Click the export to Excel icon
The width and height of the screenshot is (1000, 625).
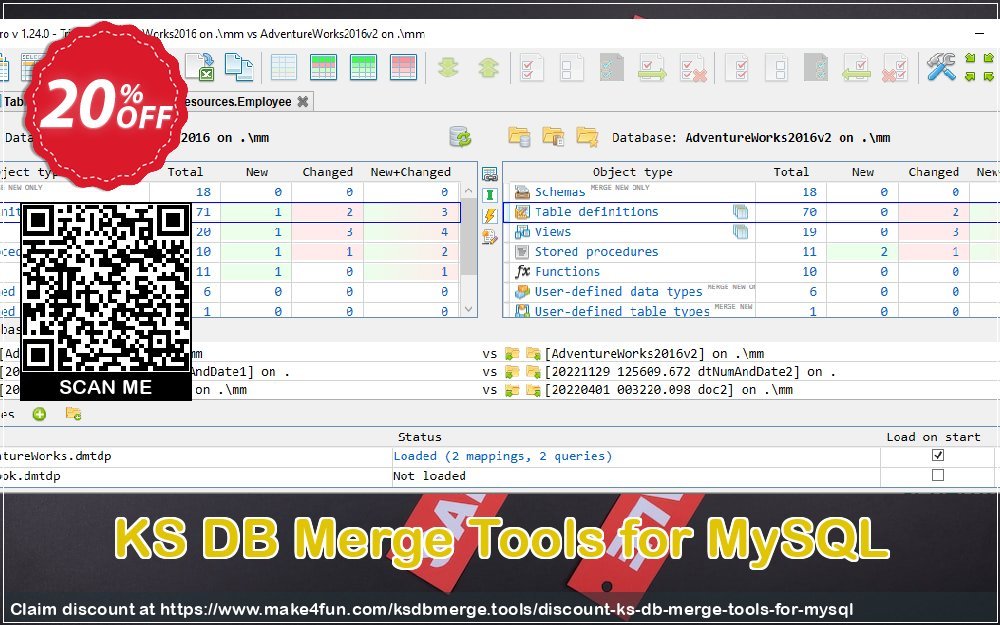[x=200, y=67]
